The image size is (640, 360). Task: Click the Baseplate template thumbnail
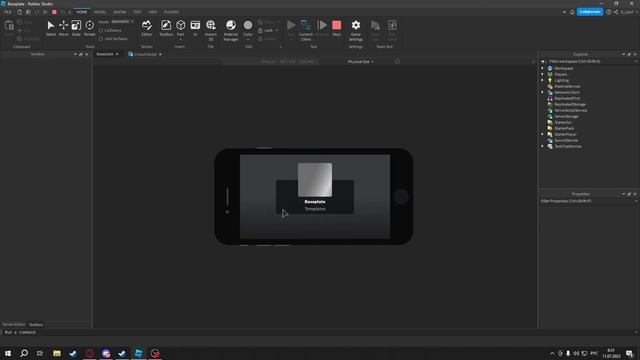point(315,180)
